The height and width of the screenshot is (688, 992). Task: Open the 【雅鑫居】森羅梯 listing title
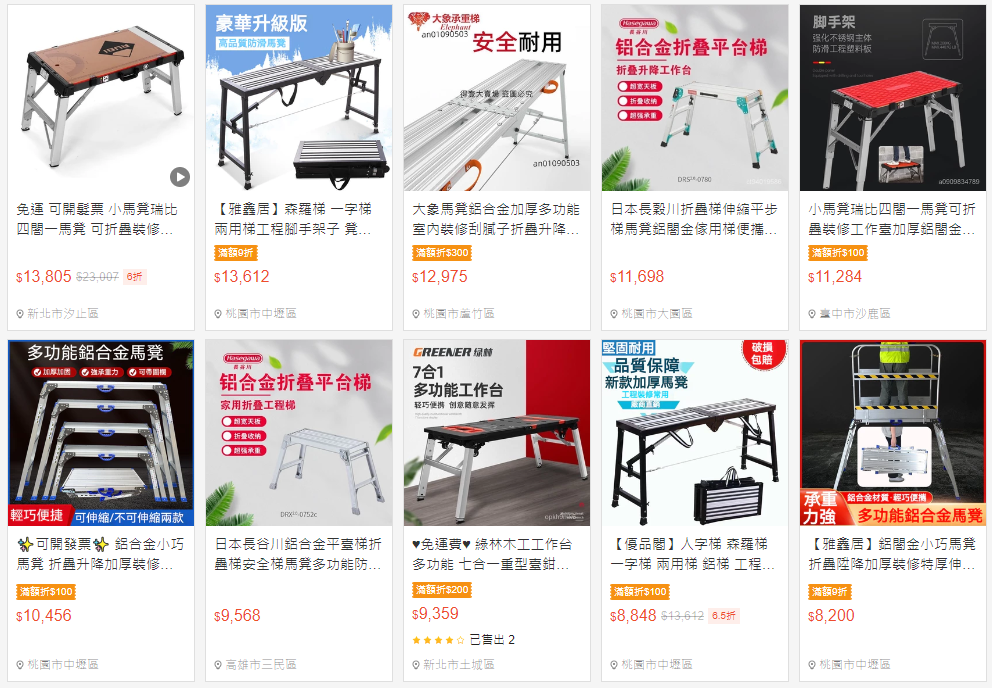pyautogui.click(x=294, y=219)
